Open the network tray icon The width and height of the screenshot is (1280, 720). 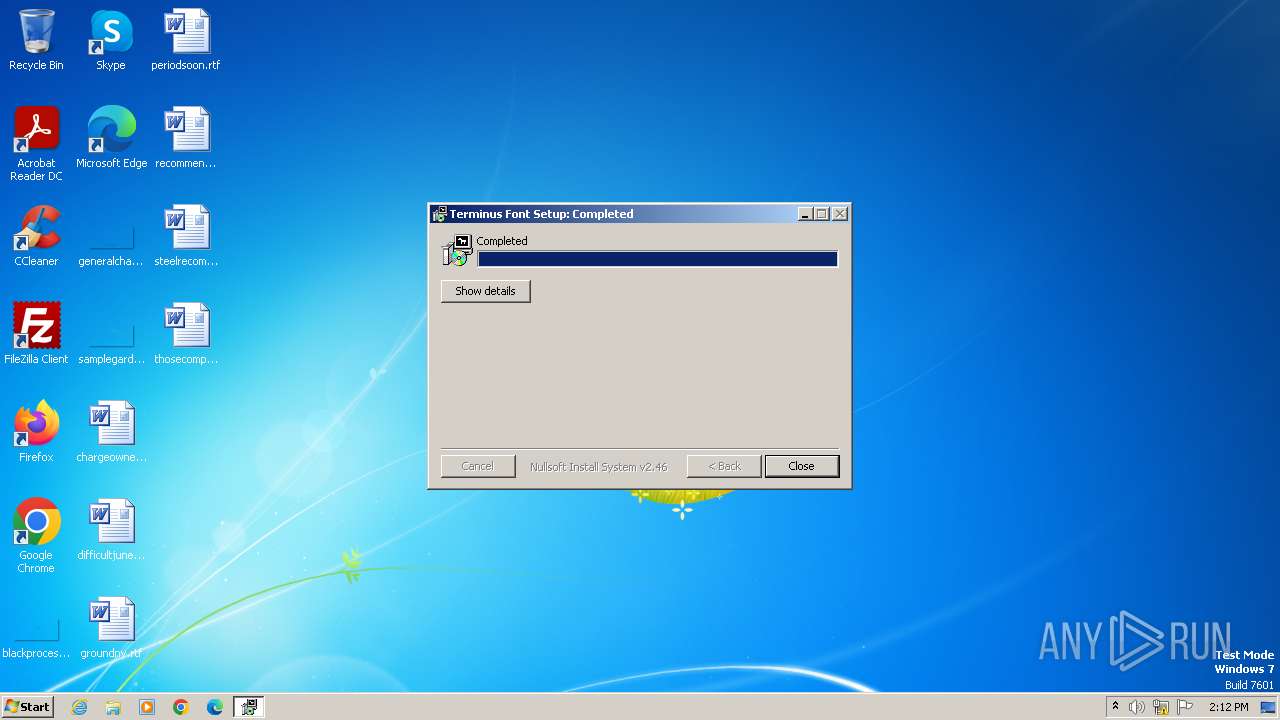(1161, 707)
